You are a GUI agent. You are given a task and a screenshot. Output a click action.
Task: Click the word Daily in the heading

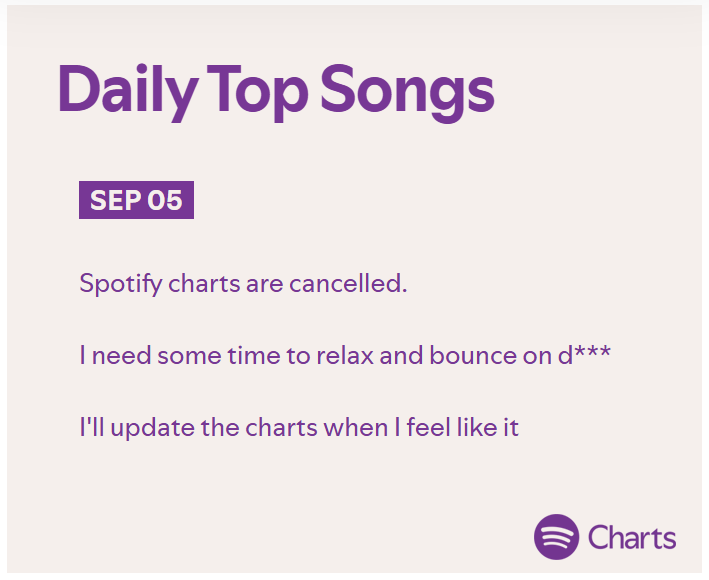pyautogui.click(x=128, y=92)
